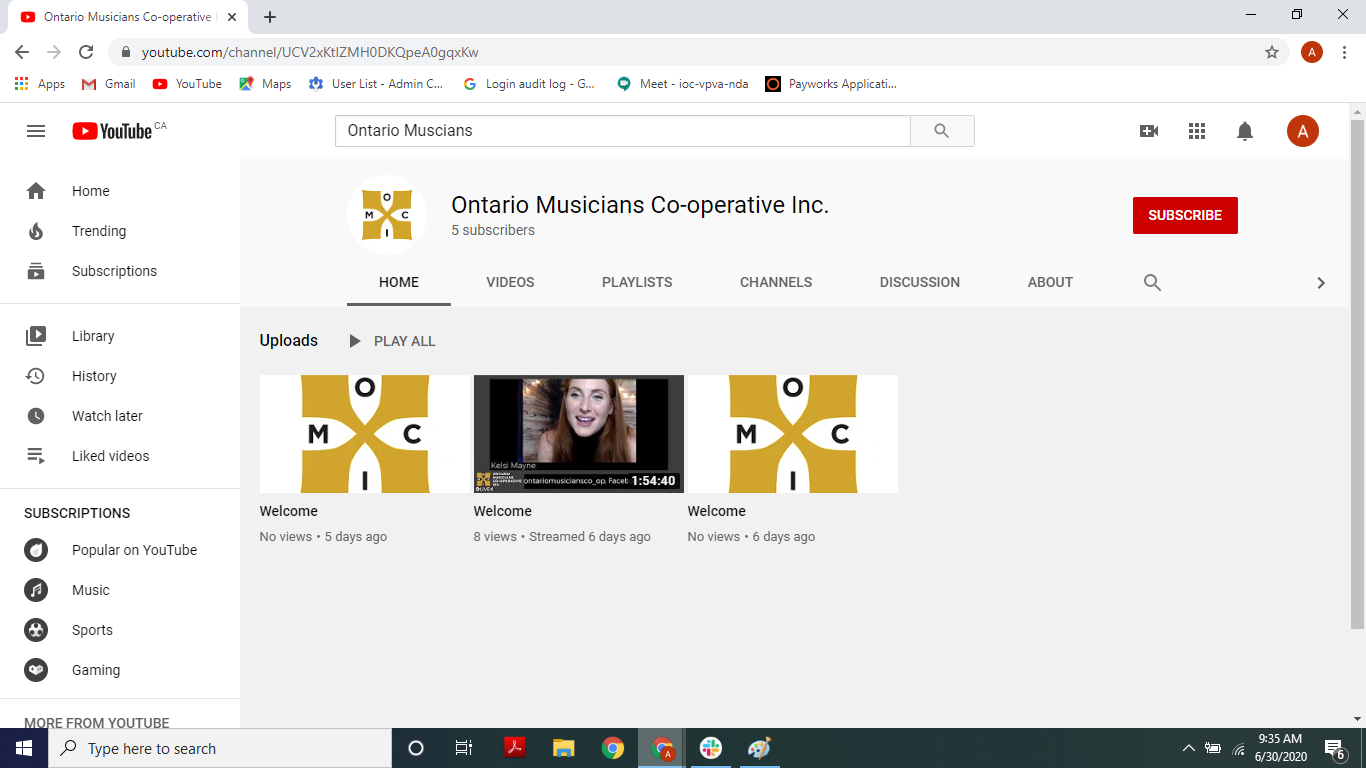Viewport: 1366px width, 768px height.
Task: Go to Home in the sidebar
Action: pyautogui.click(x=120, y=191)
